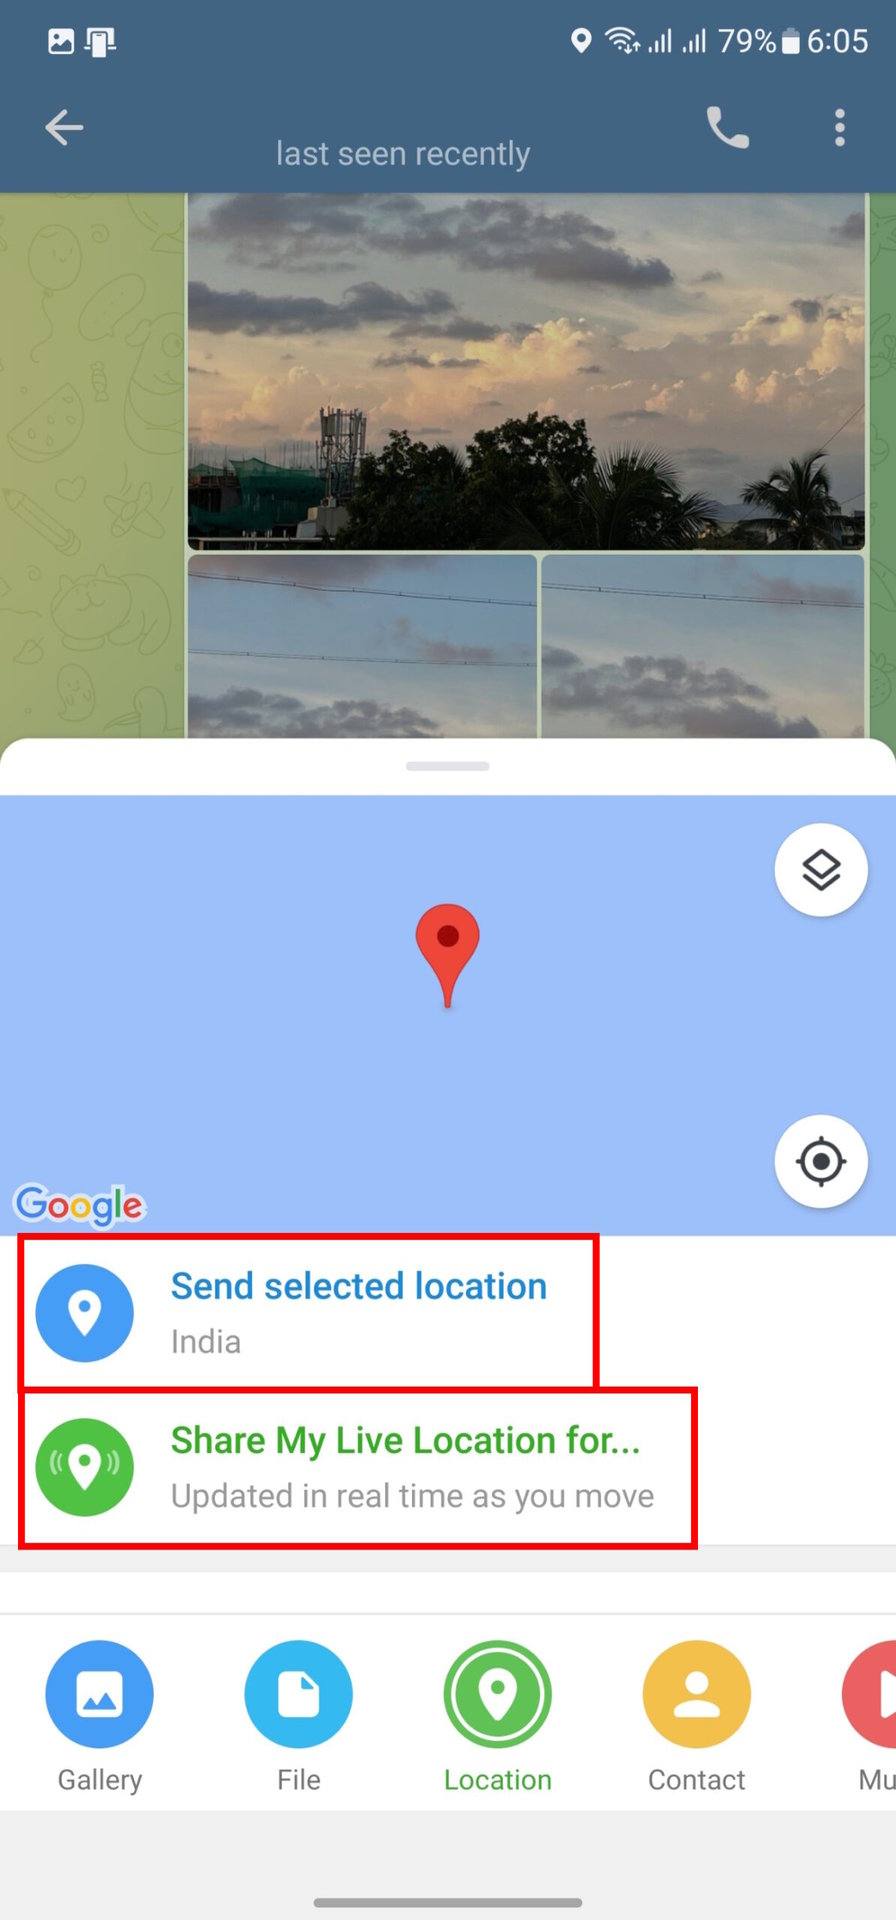This screenshot has height=1920, width=896.
Task: Tap the bottom sheet drag handle
Action: tap(448, 766)
